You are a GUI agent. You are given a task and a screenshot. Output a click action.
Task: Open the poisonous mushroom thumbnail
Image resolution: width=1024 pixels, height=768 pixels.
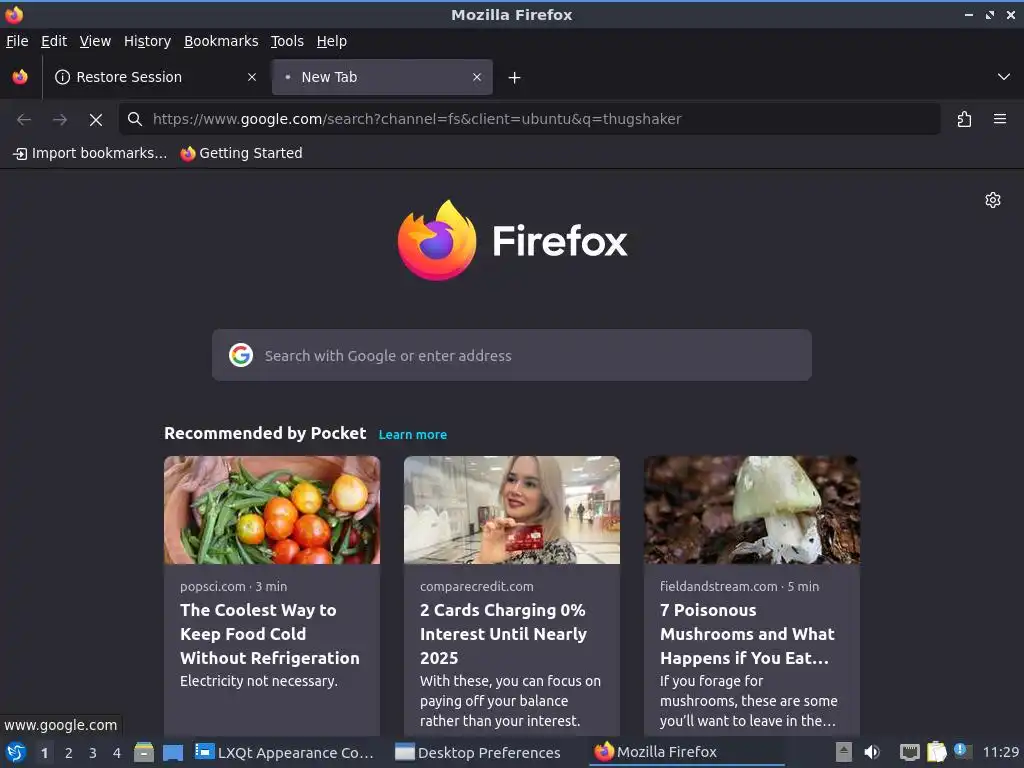(752, 510)
